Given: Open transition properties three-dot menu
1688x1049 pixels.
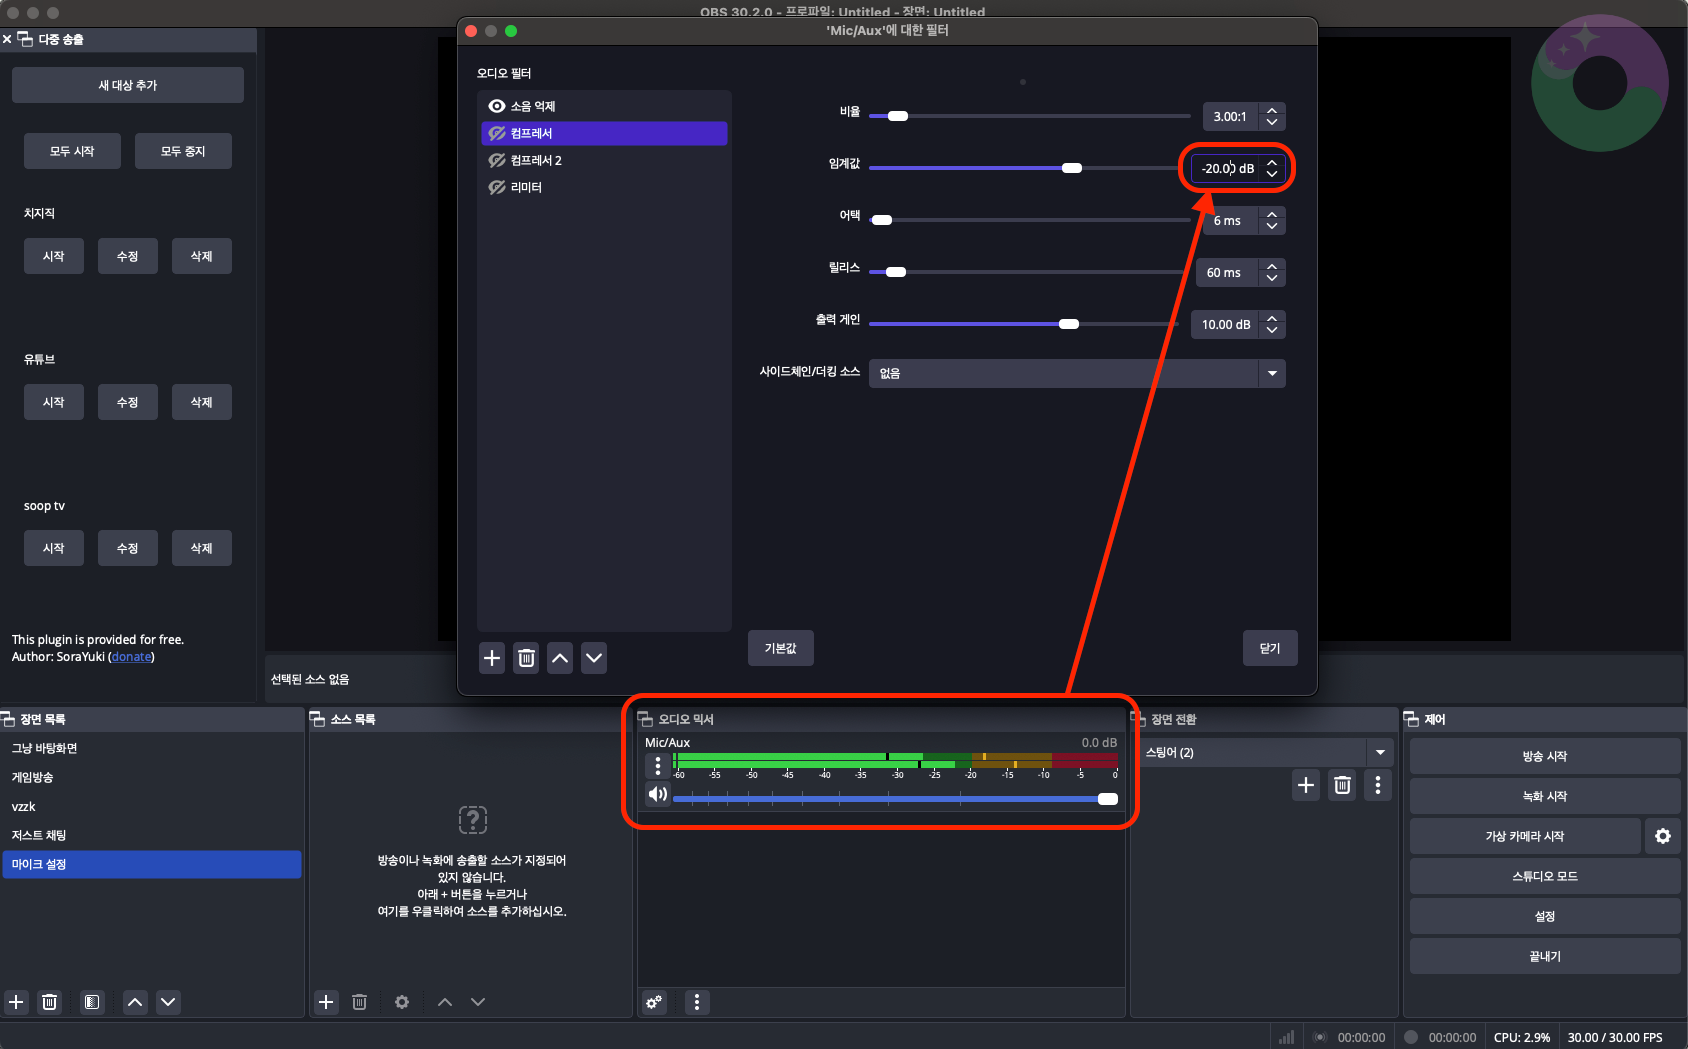Looking at the screenshot, I should [1378, 785].
